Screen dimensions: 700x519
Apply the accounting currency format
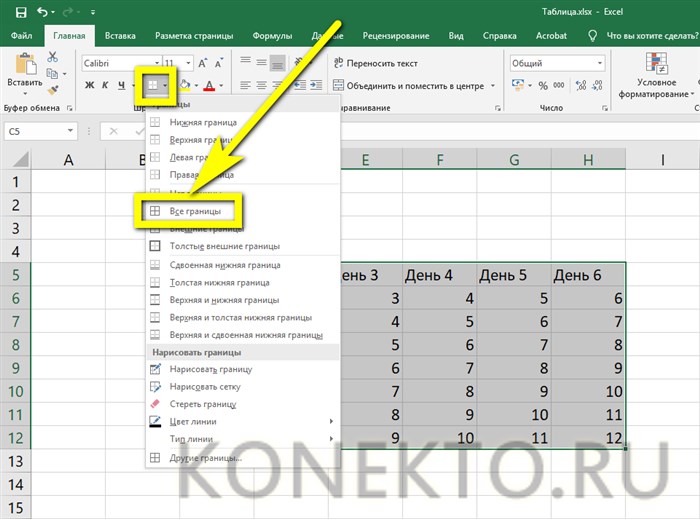point(518,85)
